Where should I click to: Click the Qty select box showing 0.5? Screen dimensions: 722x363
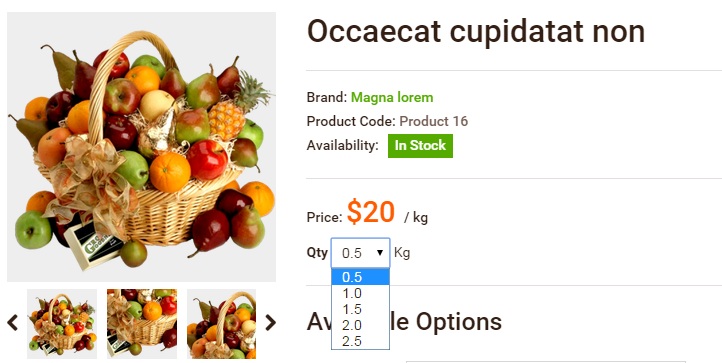coord(361,252)
